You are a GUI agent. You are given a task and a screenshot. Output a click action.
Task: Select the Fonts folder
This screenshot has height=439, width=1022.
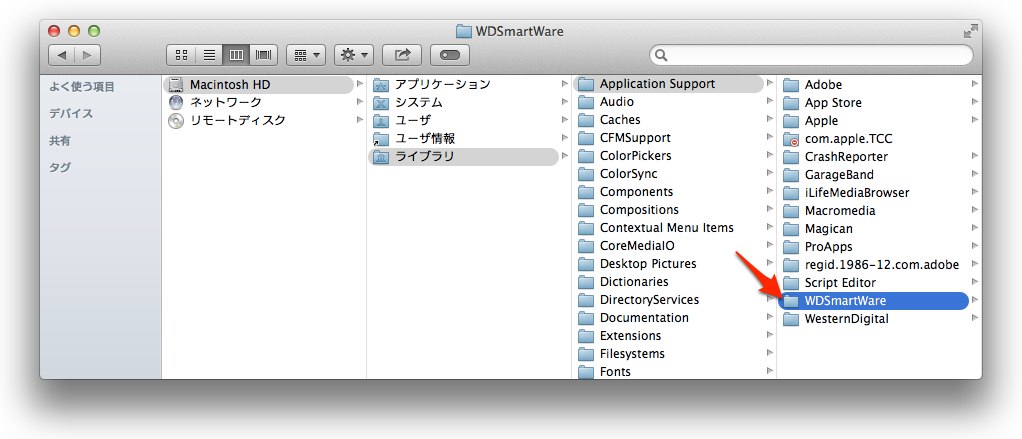(x=669, y=371)
